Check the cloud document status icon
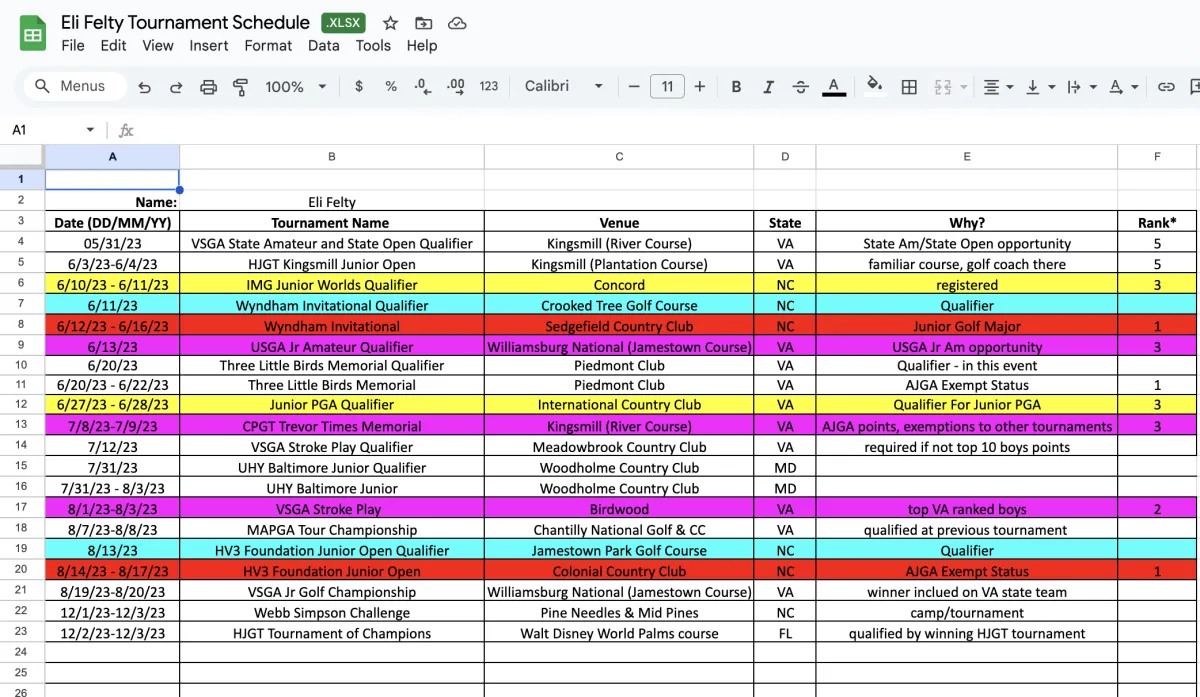The width and height of the screenshot is (1200, 697). tap(457, 23)
